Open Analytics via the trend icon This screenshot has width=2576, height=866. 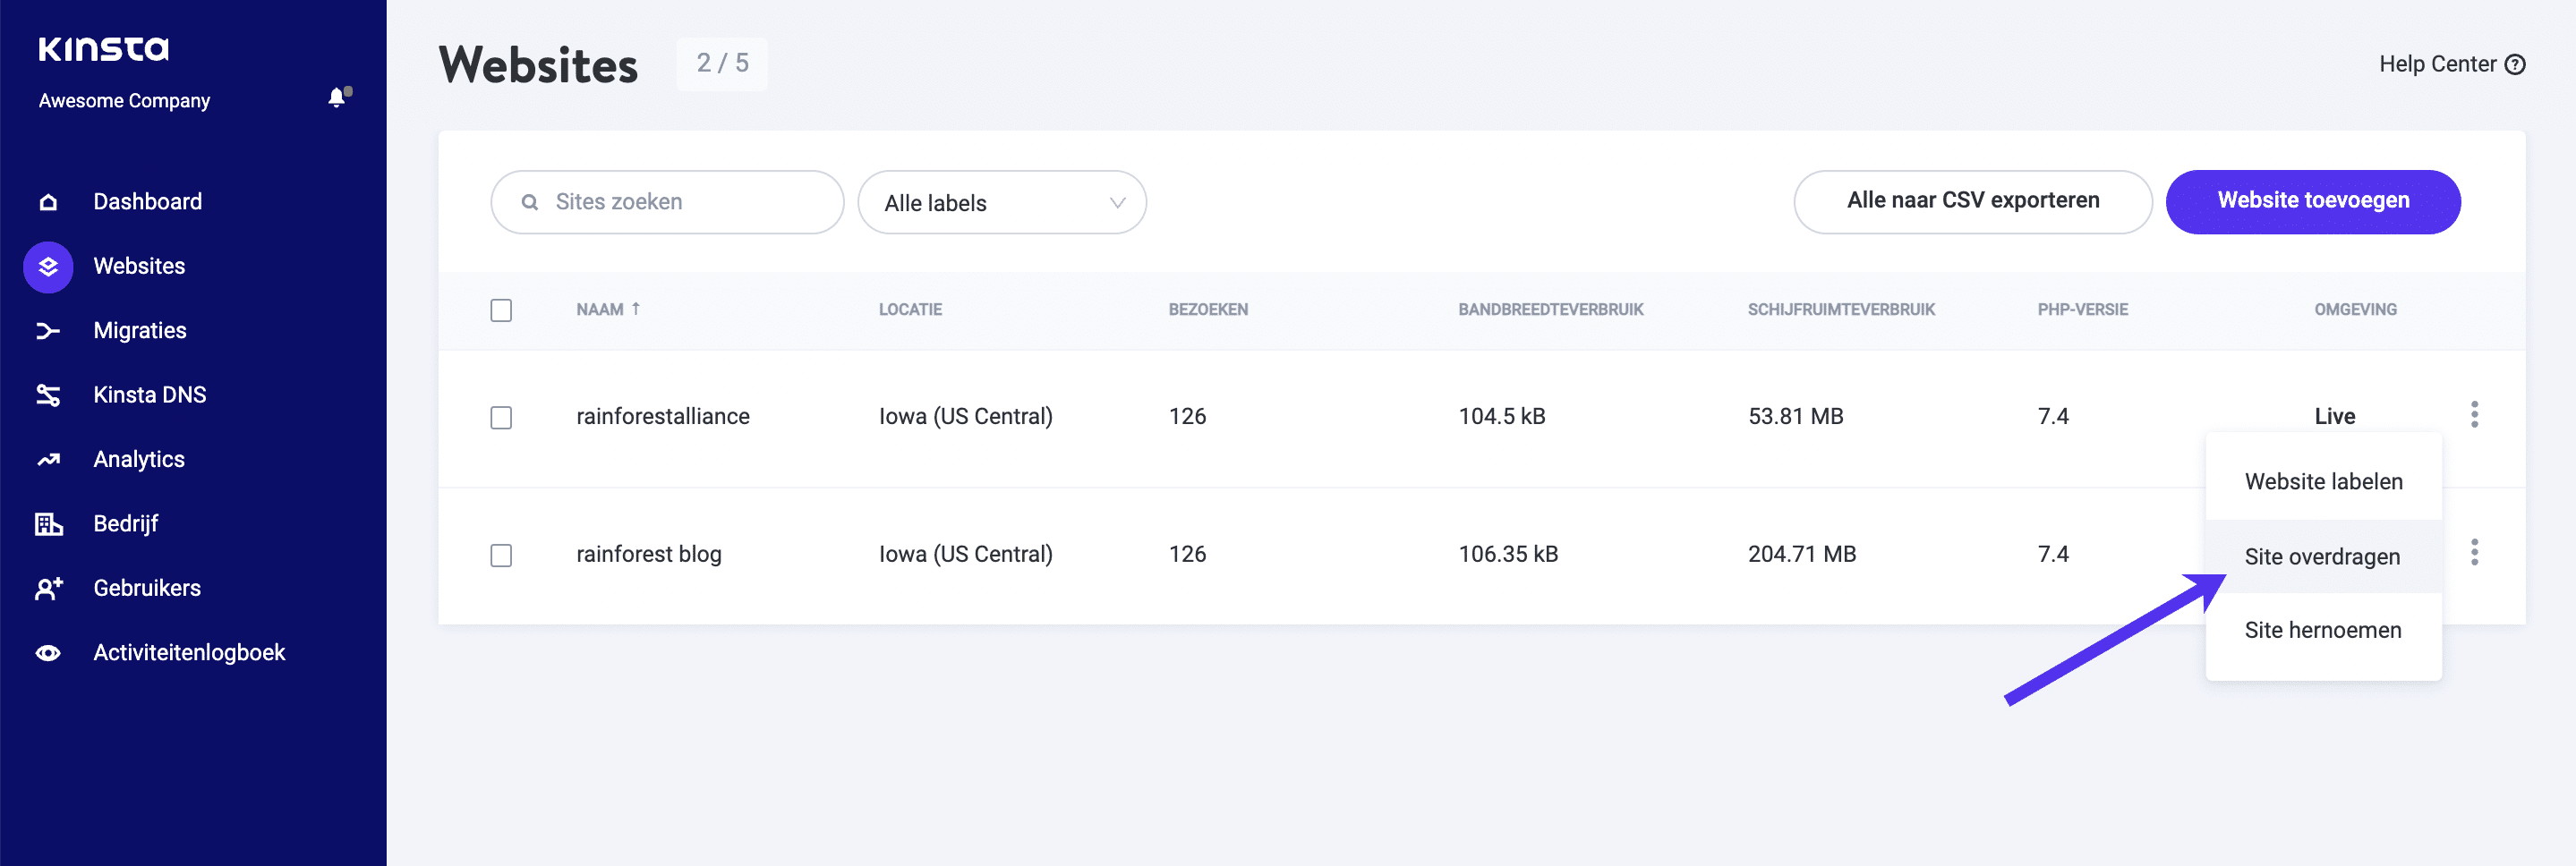tap(48, 460)
